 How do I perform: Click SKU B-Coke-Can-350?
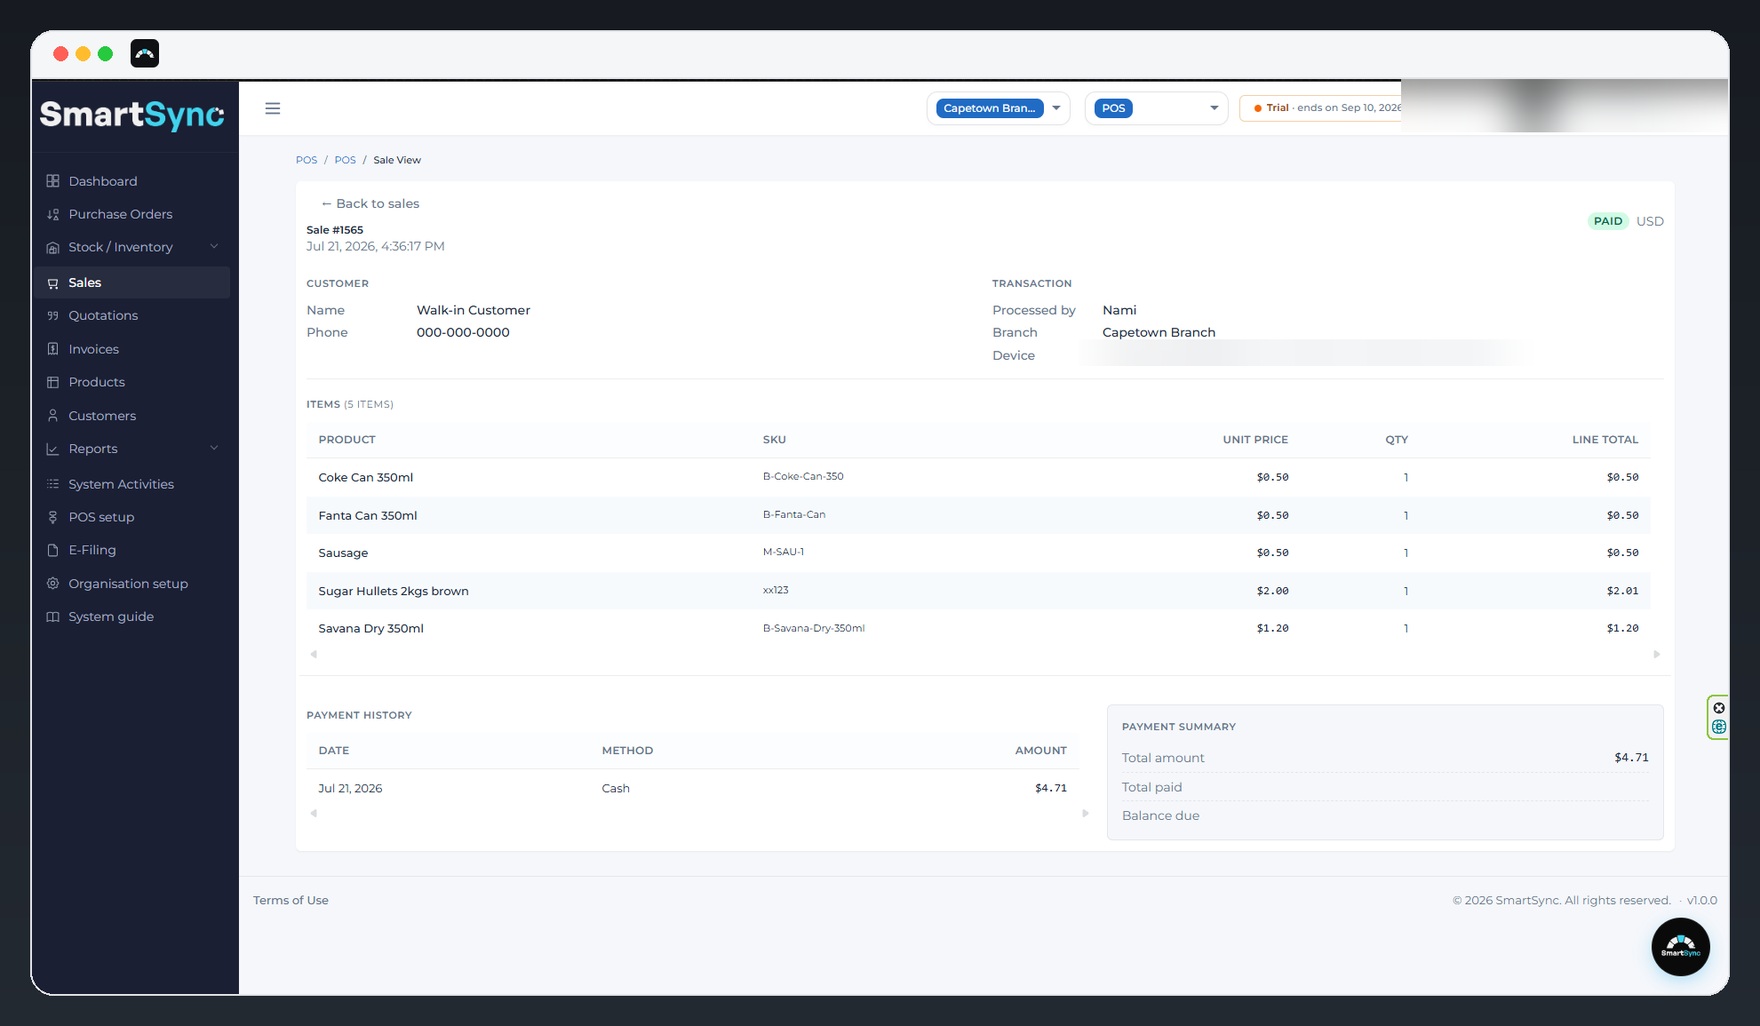pos(803,476)
